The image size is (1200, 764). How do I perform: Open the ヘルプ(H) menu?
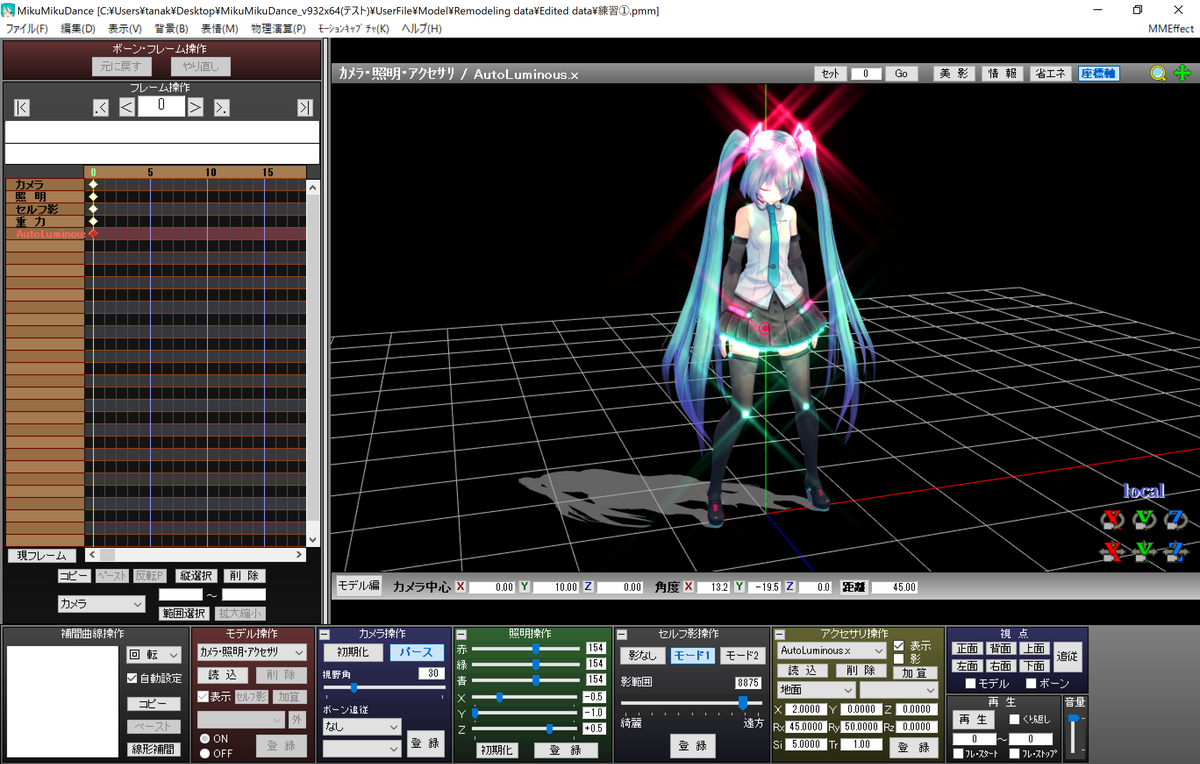coord(421,28)
